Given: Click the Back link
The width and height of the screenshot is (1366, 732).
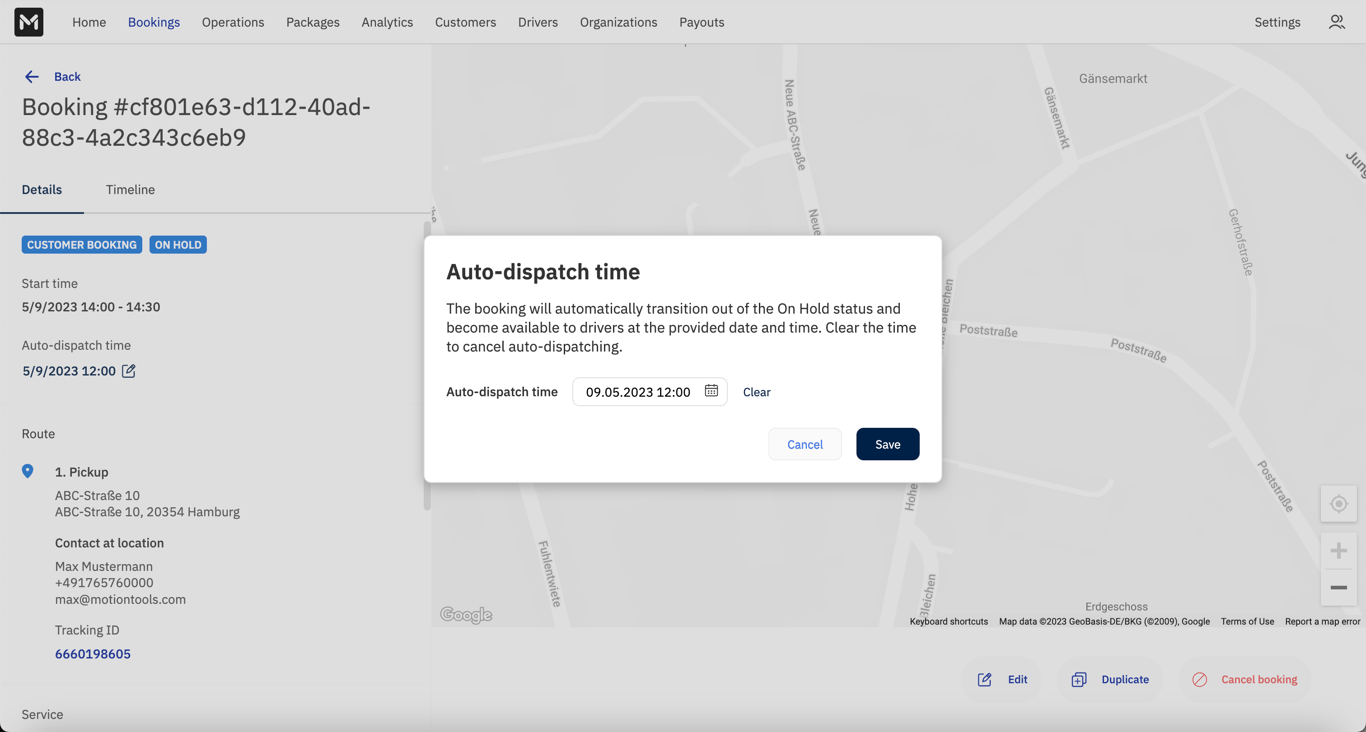Looking at the screenshot, I should coord(67,77).
